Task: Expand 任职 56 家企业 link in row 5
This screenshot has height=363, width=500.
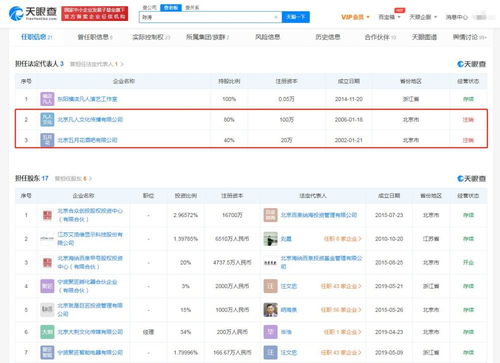Action: coord(341,310)
